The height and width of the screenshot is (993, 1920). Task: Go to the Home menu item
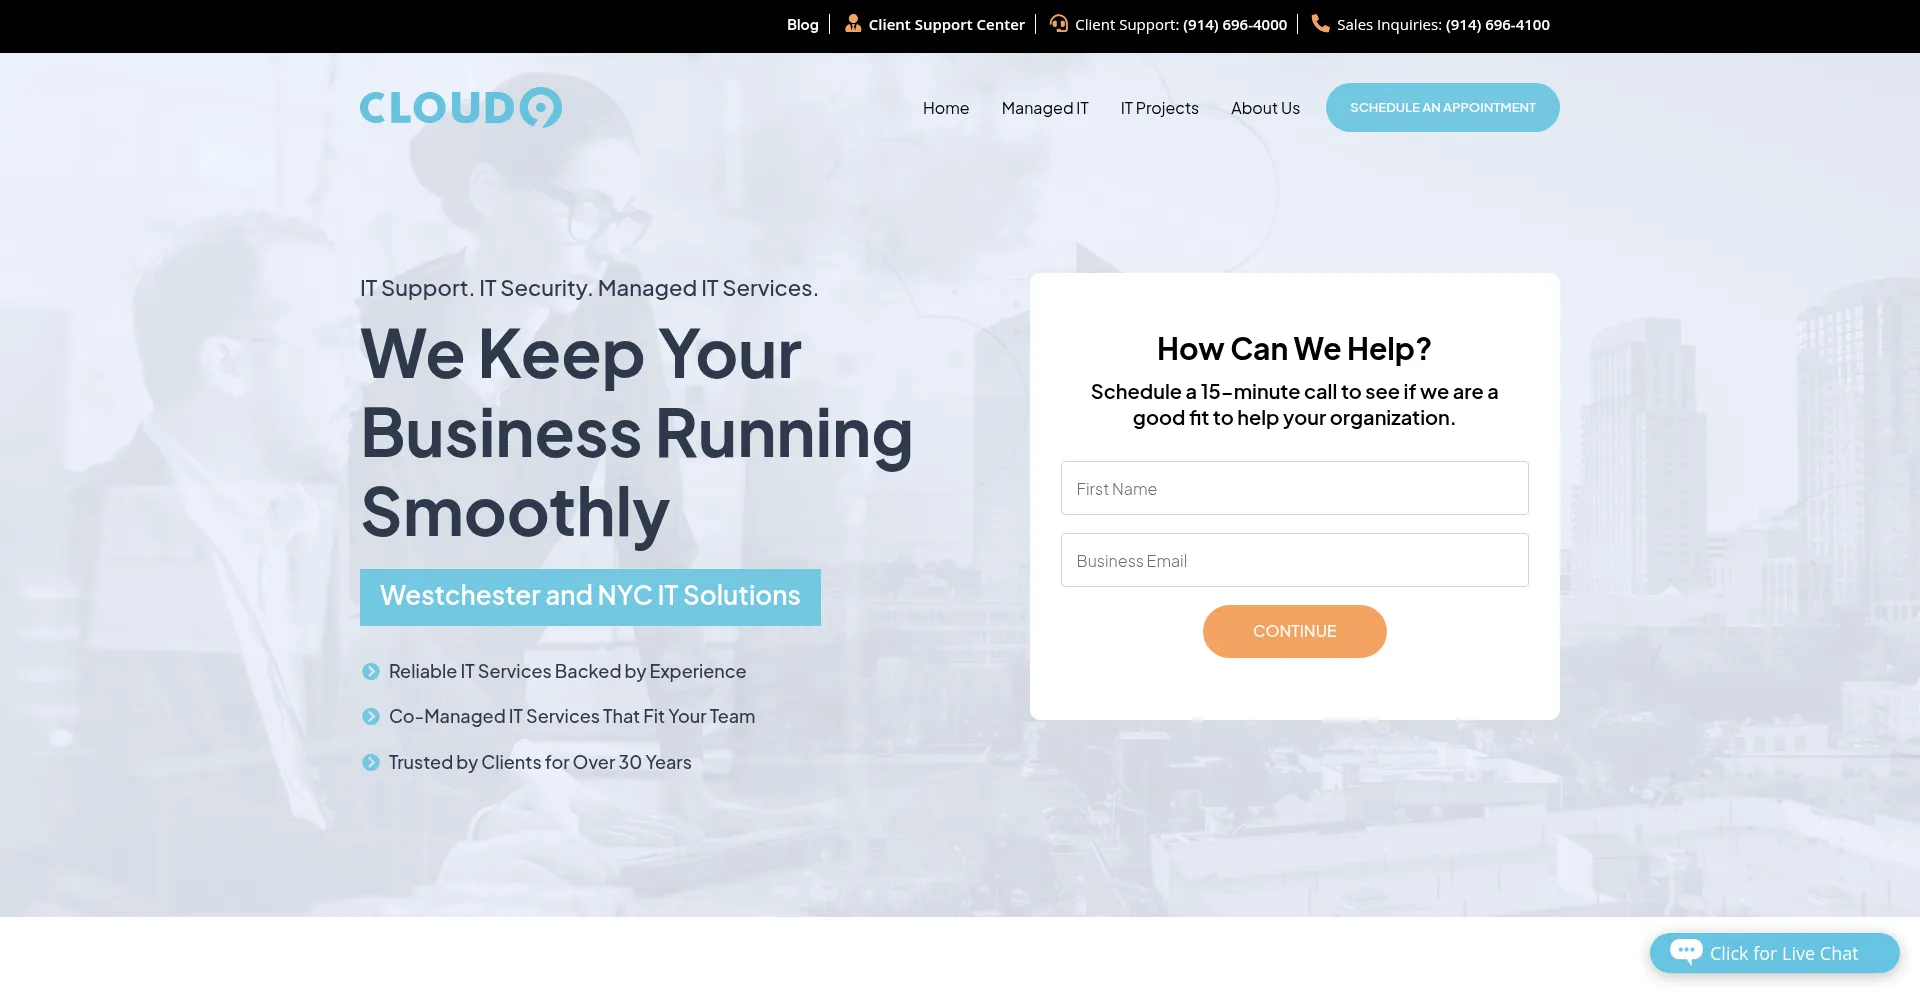945,108
